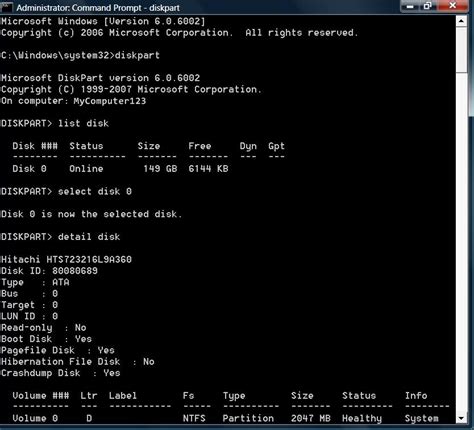Click the 'NTFS' file system value
Screen dimensions: 474x430
pyautogui.click(x=194, y=418)
